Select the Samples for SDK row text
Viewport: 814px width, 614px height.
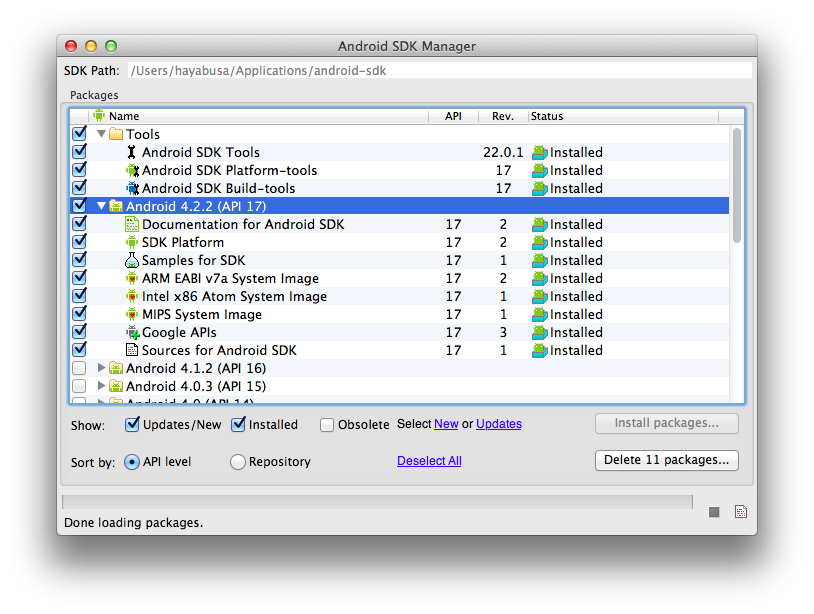click(x=194, y=261)
